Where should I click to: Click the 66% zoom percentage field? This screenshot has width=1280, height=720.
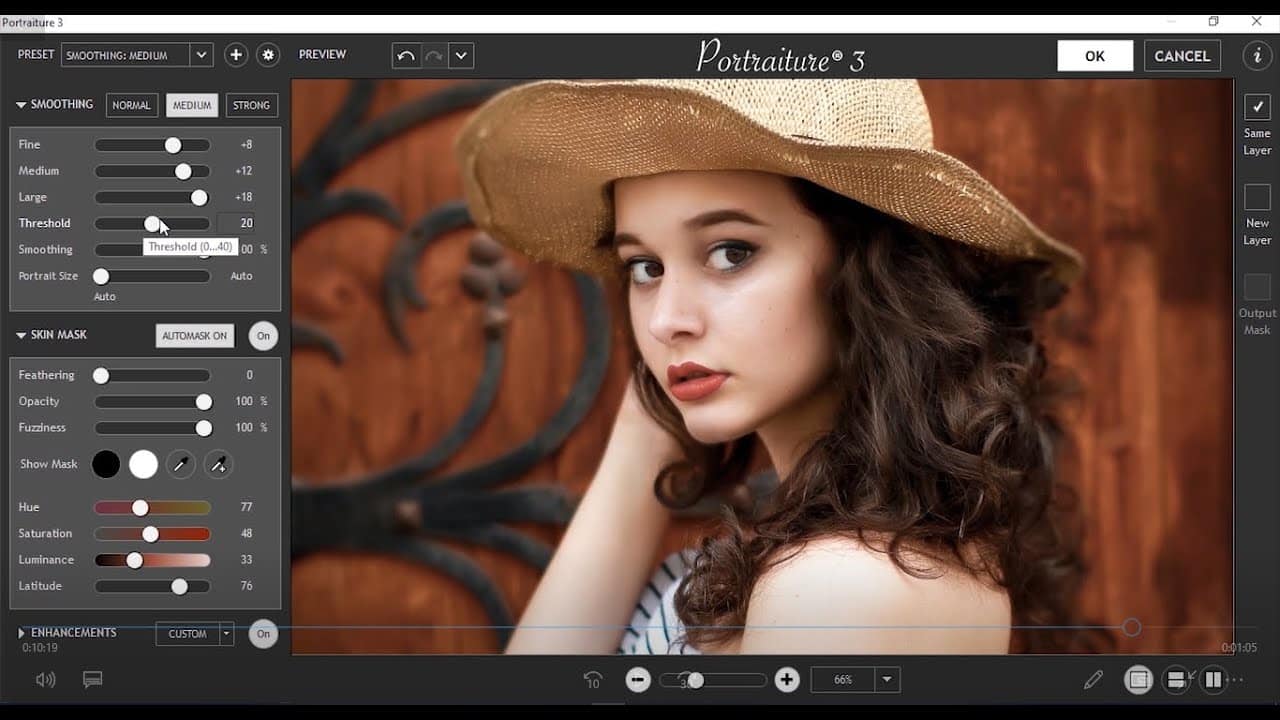(x=843, y=680)
